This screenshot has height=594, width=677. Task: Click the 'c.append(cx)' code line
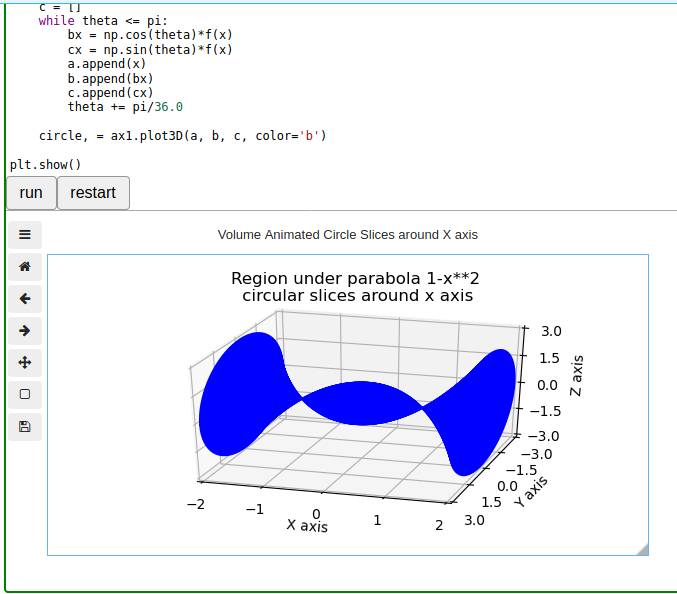(x=111, y=93)
